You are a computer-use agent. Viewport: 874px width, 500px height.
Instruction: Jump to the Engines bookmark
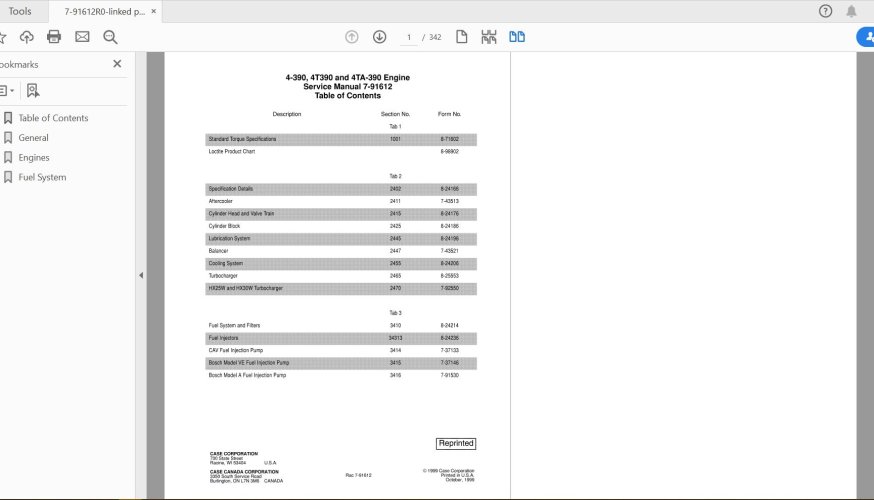click(33, 157)
